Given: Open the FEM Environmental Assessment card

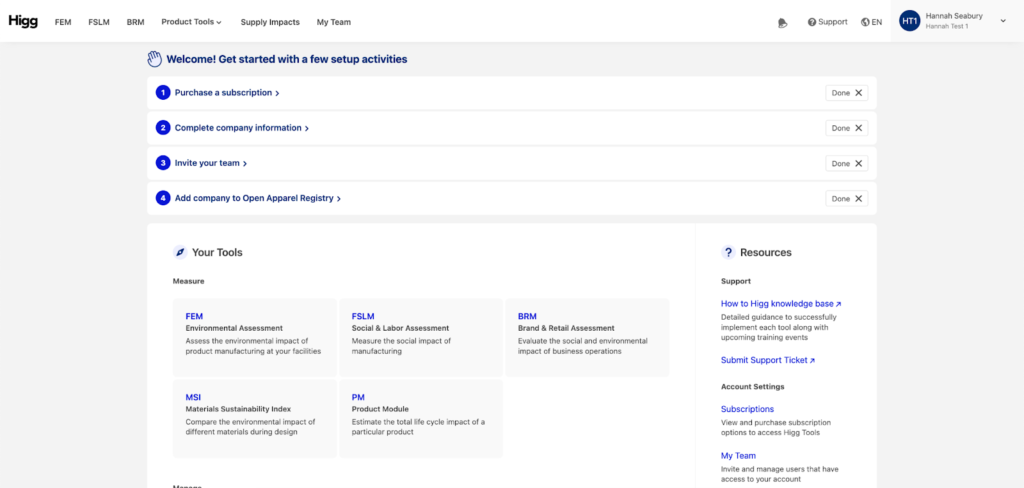Looking at the screenshot, I should coord(255,337).
